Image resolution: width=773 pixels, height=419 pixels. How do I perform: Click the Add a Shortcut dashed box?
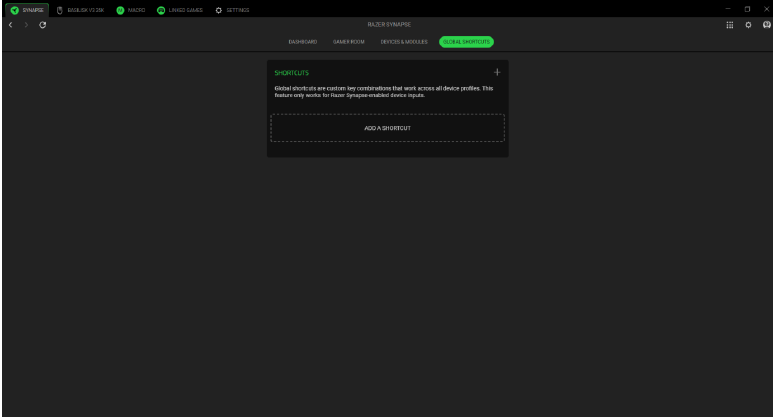tap(387, 128)
